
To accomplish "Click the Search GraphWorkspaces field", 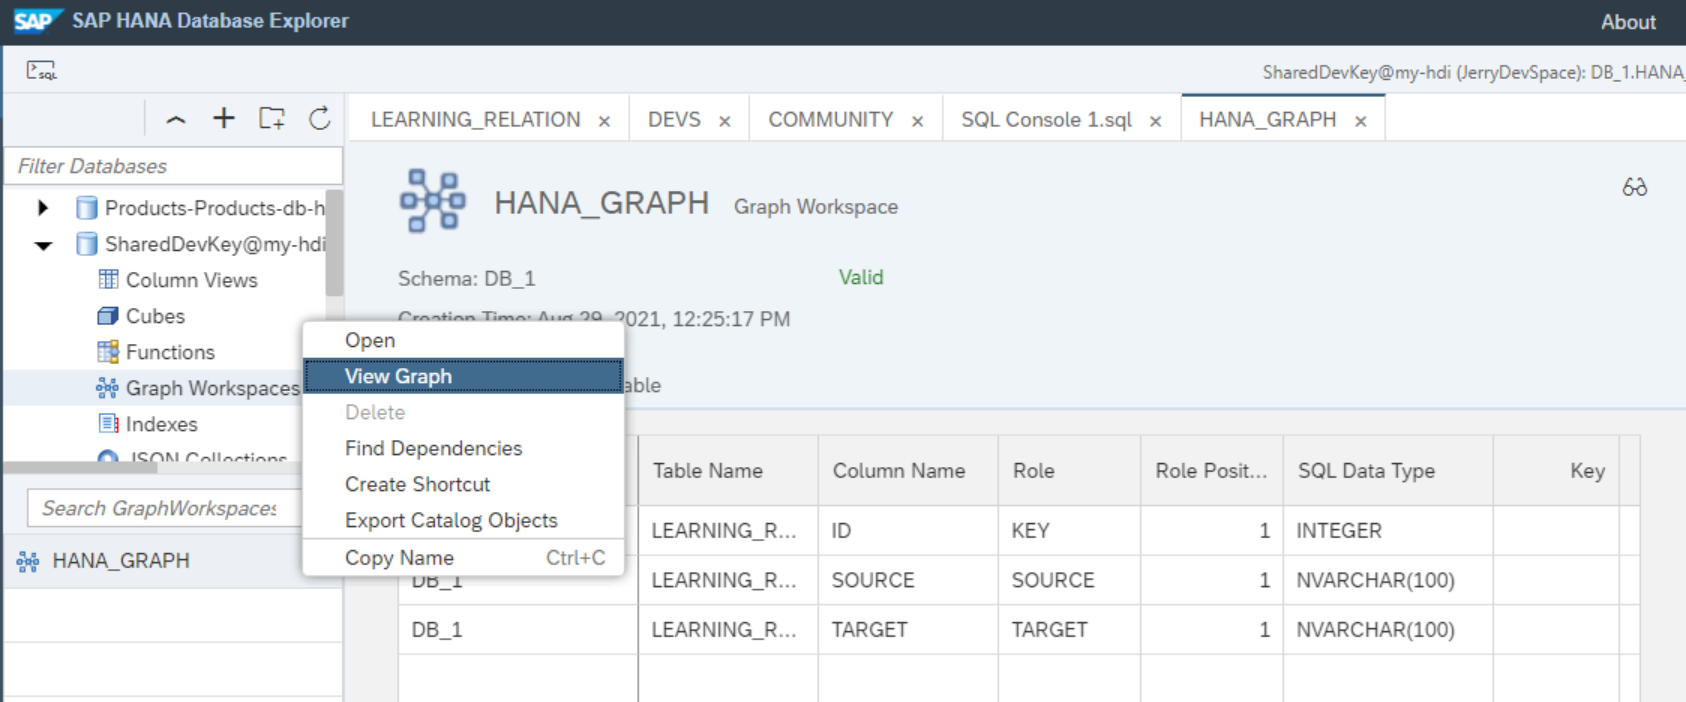I will [165, 508].
